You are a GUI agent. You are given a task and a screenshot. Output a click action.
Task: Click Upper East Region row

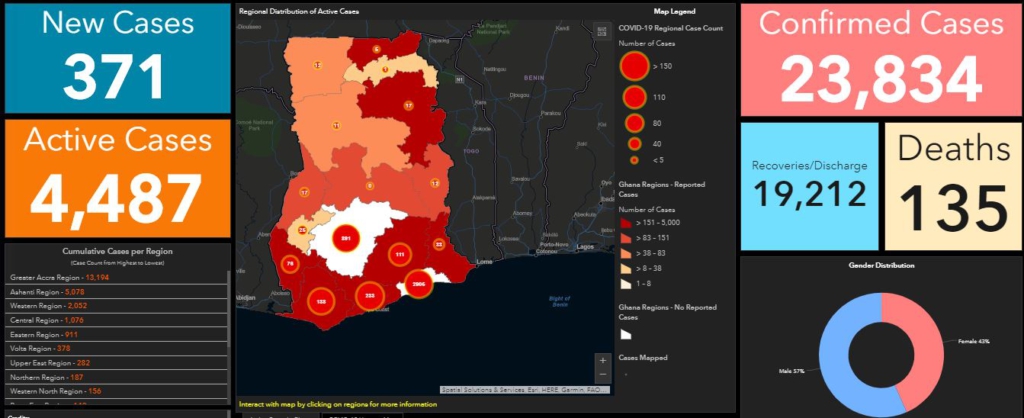click(54, 363)
